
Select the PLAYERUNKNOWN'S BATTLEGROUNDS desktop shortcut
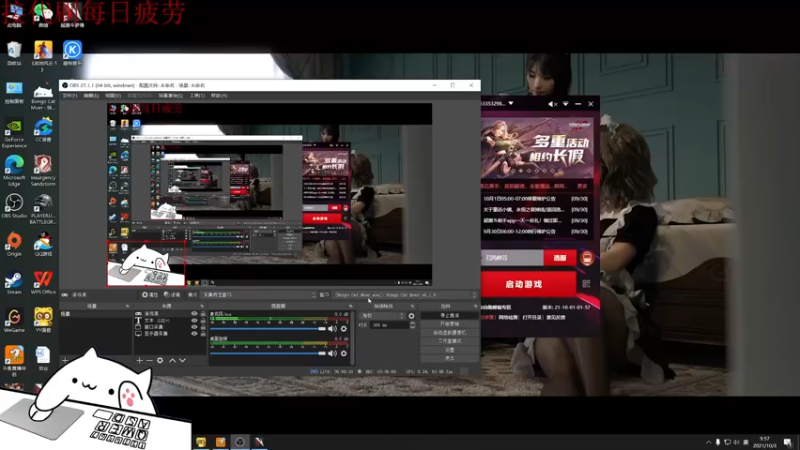[43, 209]
